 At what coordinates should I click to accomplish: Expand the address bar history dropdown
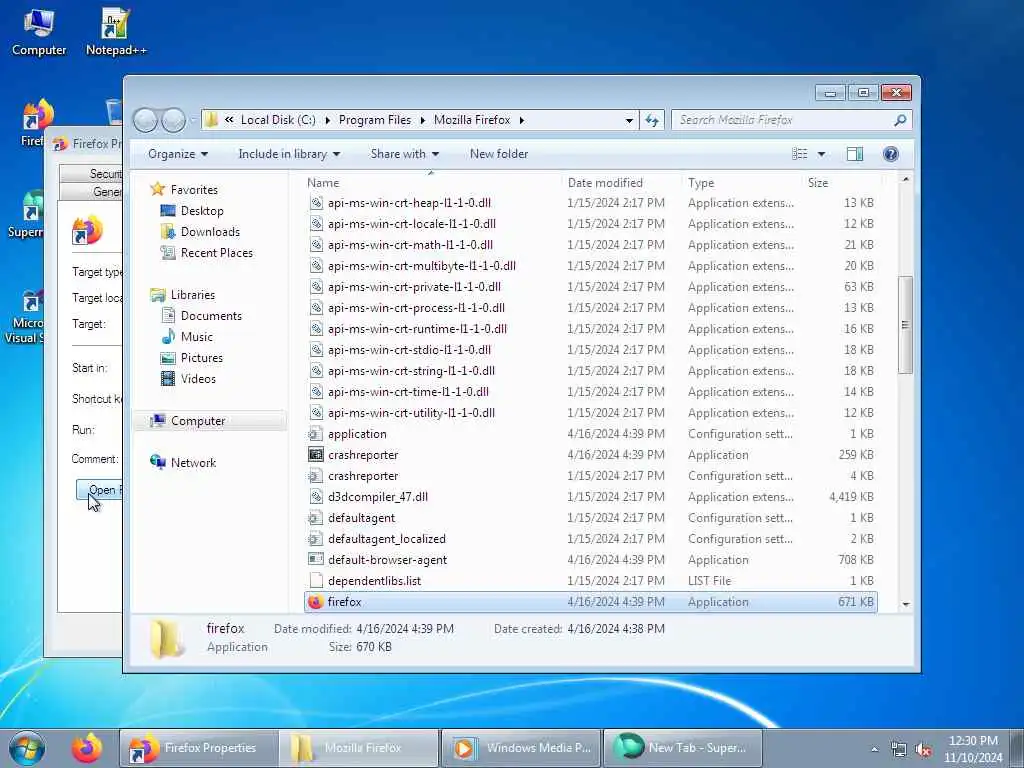tap(629, 120)
